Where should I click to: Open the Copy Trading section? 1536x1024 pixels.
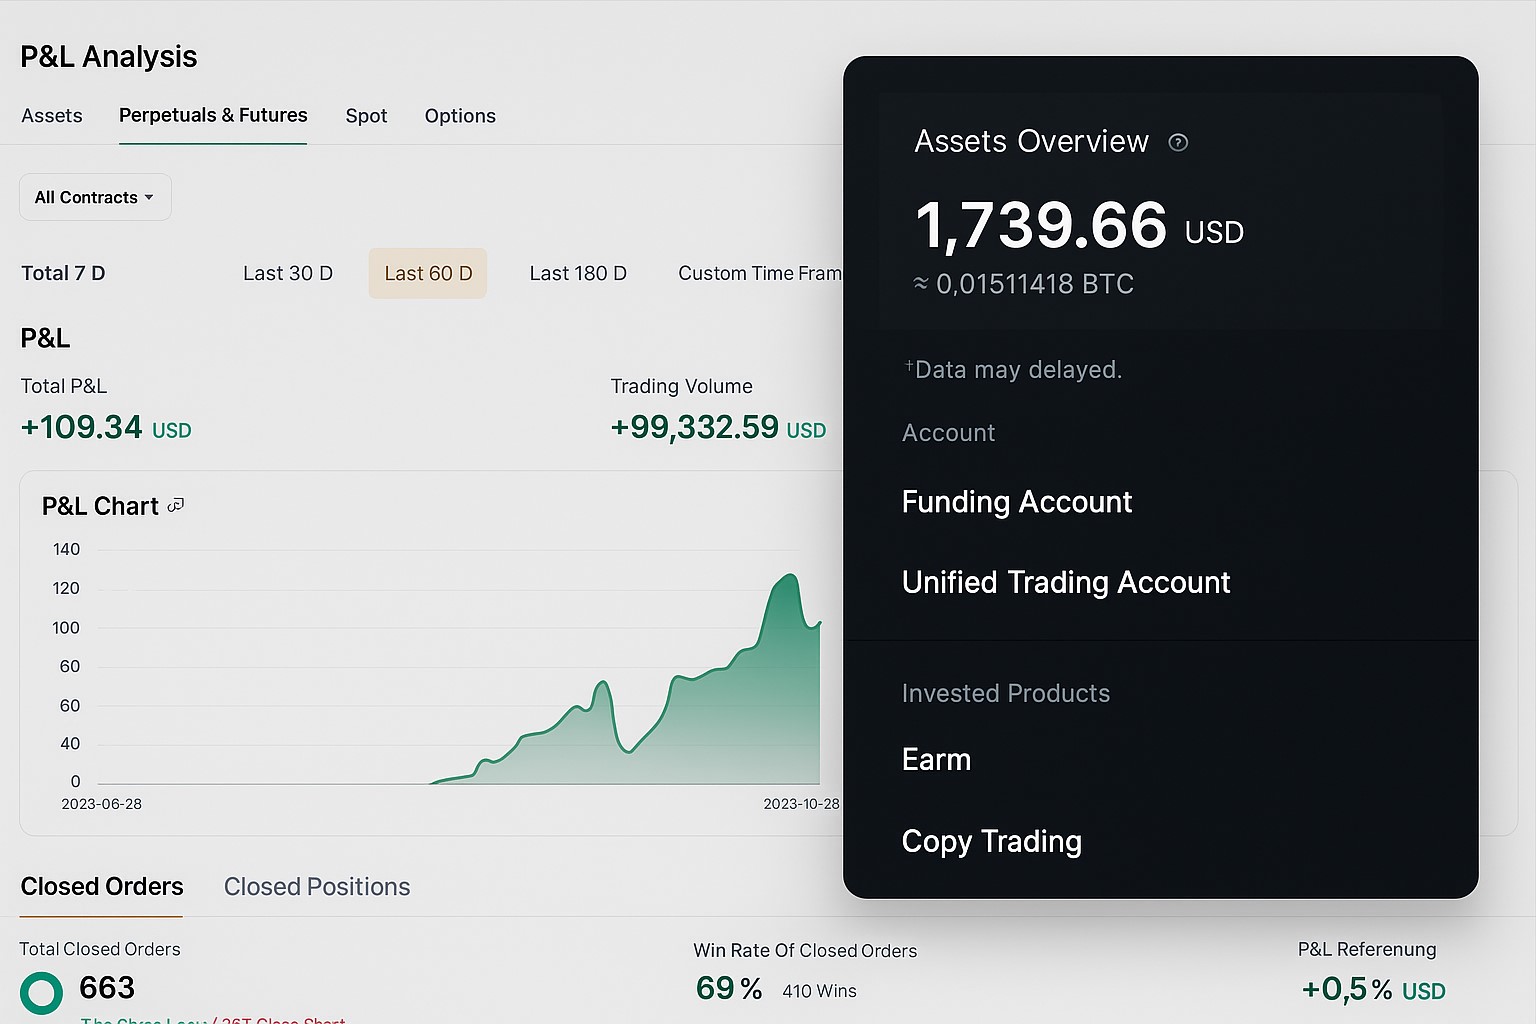(991, 842)
